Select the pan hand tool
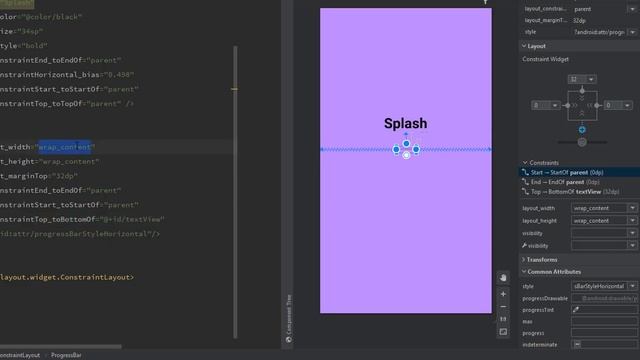Viewport: 640px width, 360px height. click(503, 278)
